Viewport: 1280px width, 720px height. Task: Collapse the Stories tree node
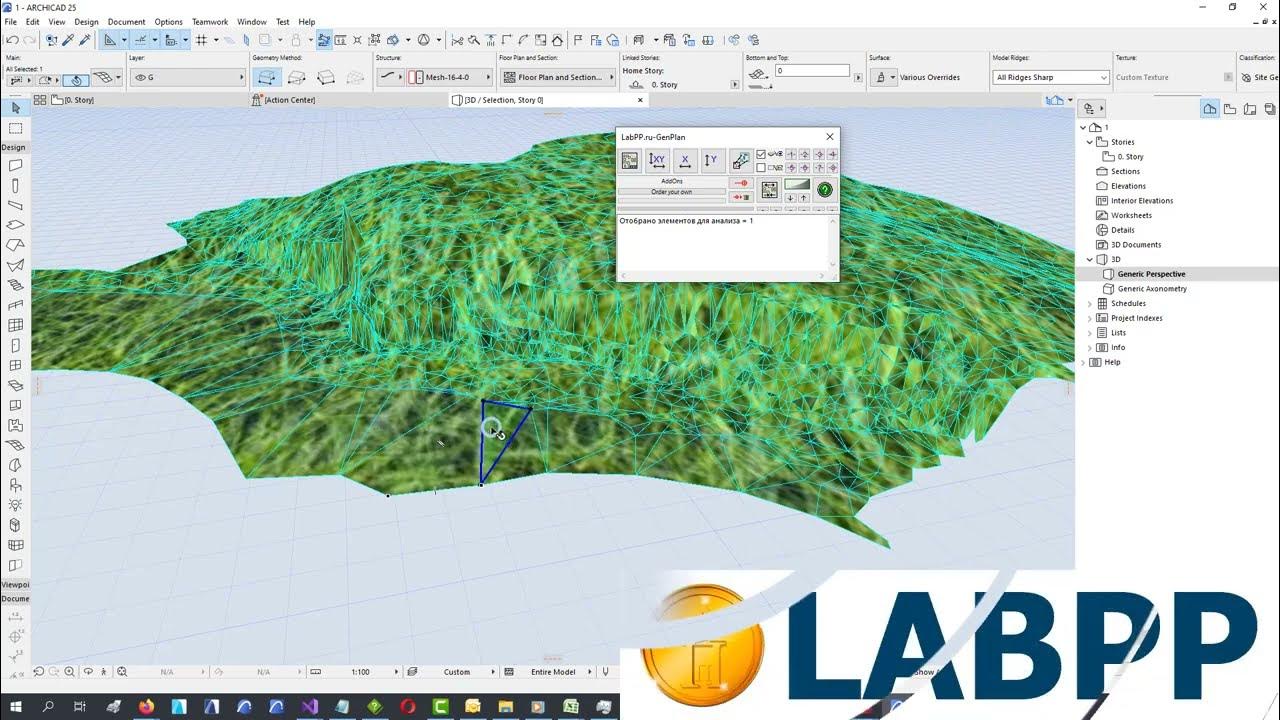(1090, 142)
